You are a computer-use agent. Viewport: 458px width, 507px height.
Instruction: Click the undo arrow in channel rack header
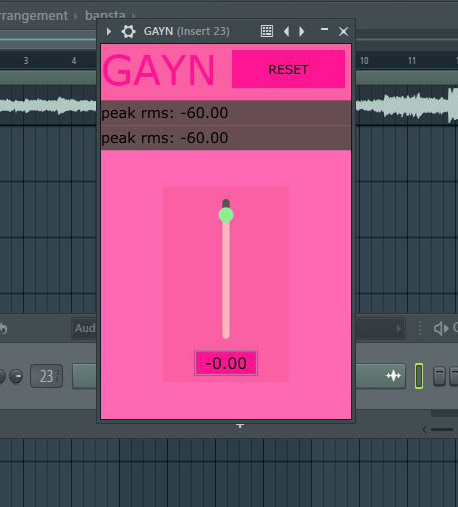click(x=3, y=329)
